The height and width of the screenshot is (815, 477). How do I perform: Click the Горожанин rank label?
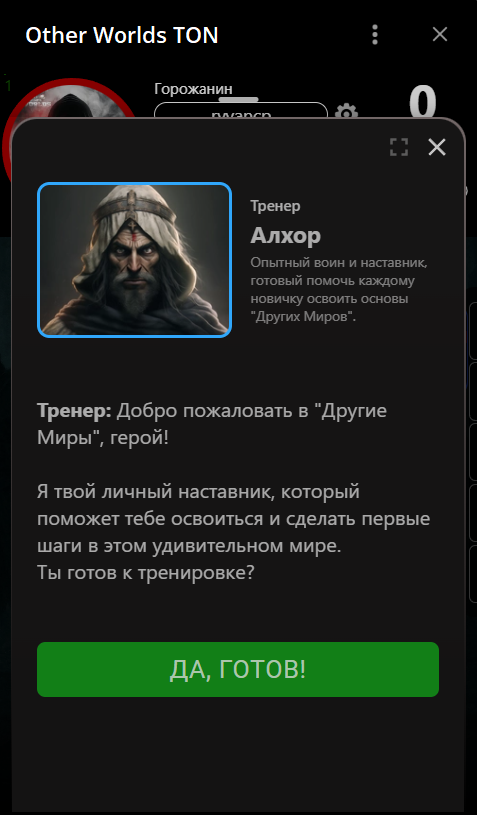193,88
